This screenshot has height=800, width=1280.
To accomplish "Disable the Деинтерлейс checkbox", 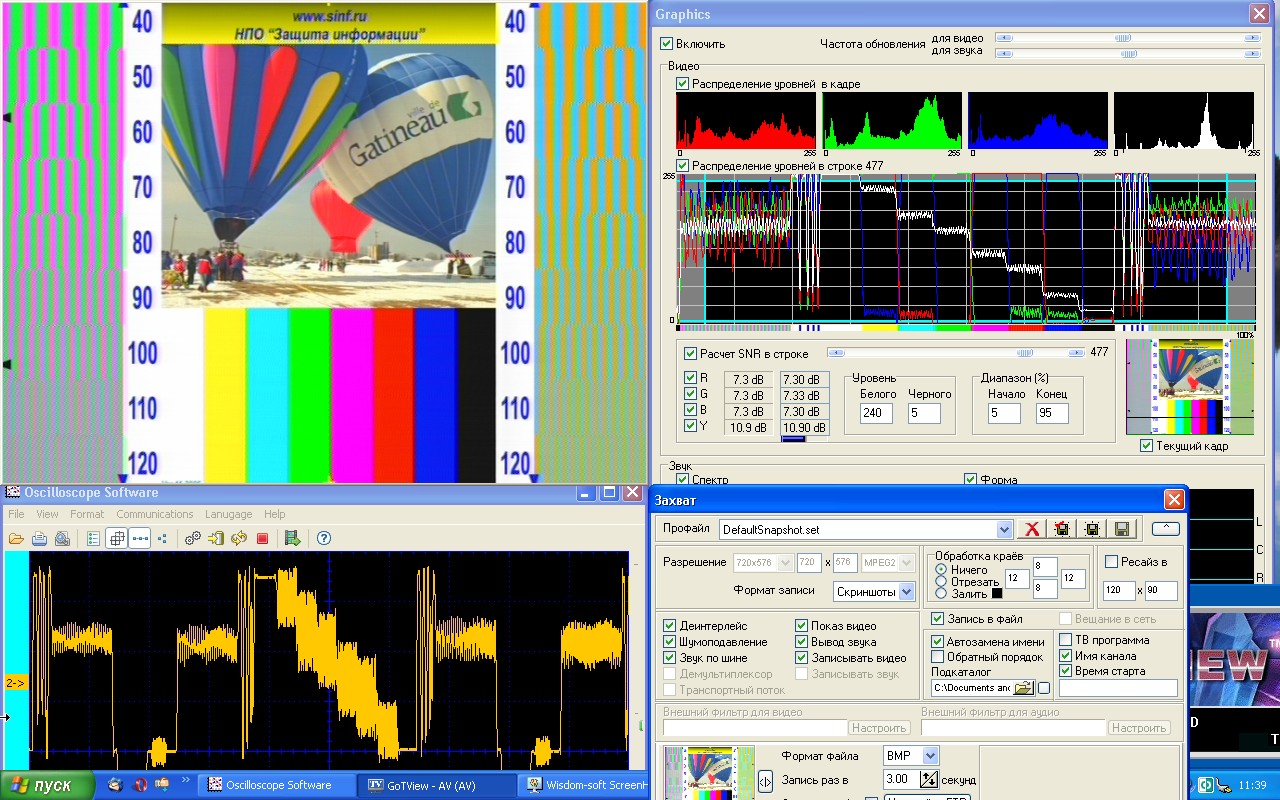I will pos(670,626).
